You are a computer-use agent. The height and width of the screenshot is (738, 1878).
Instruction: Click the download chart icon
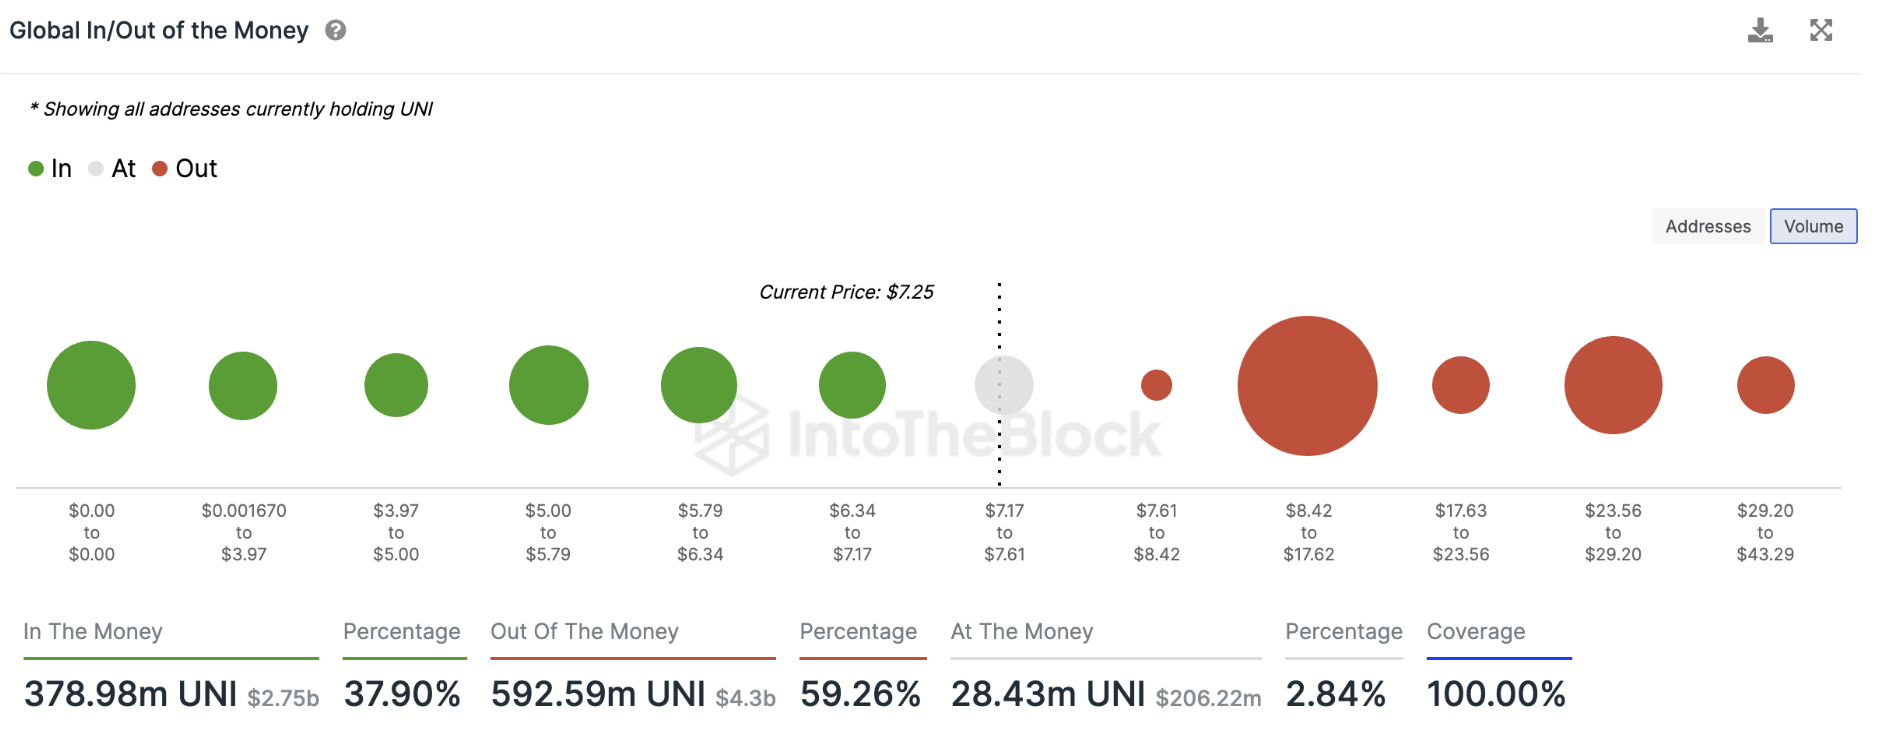pos(1760,31)
